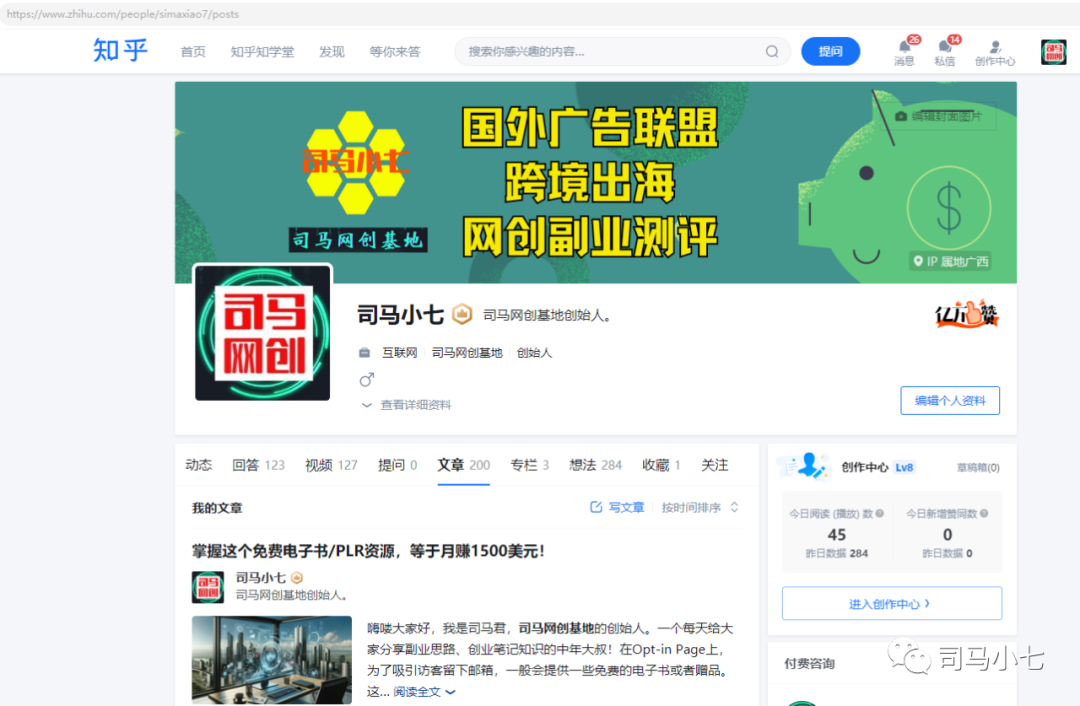The image size is (1080, 706).
Task: Click the 司马网创基地 company text
Action: click(467, 353)
